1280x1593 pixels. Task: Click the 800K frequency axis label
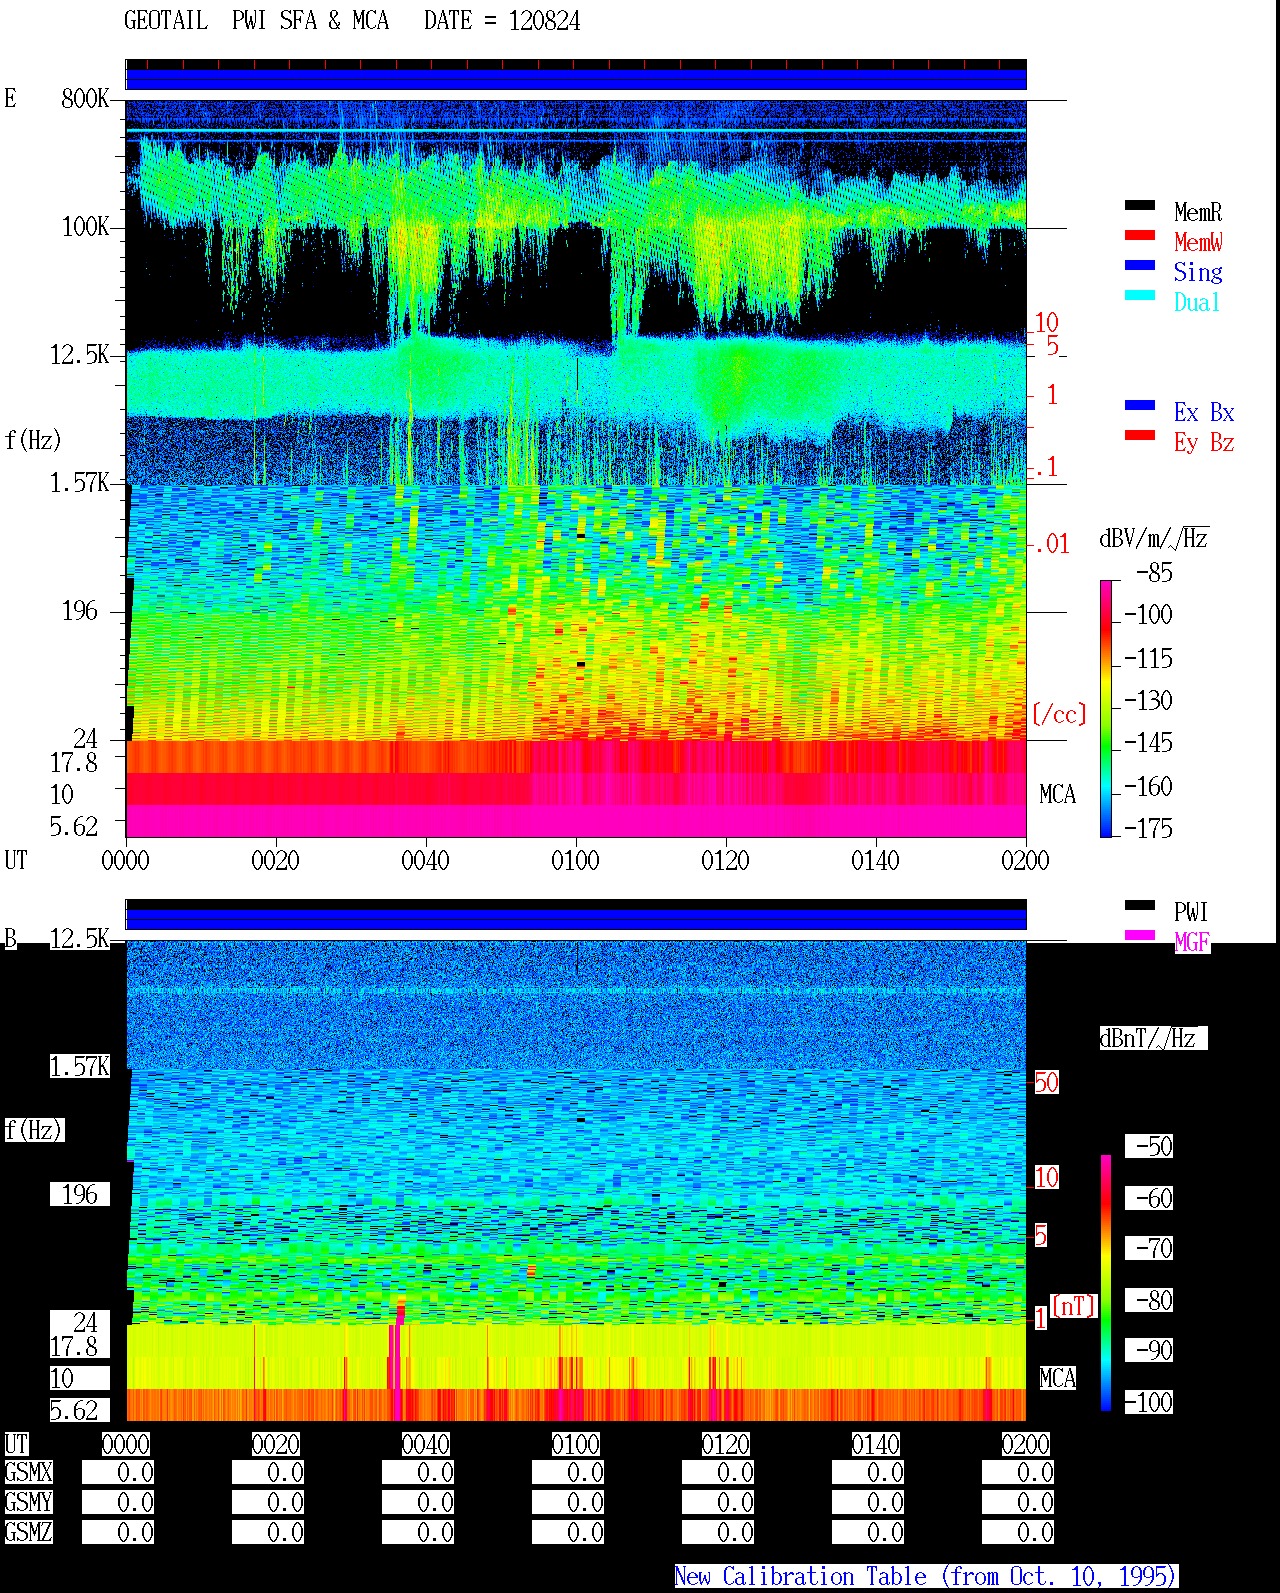[85, 99]
